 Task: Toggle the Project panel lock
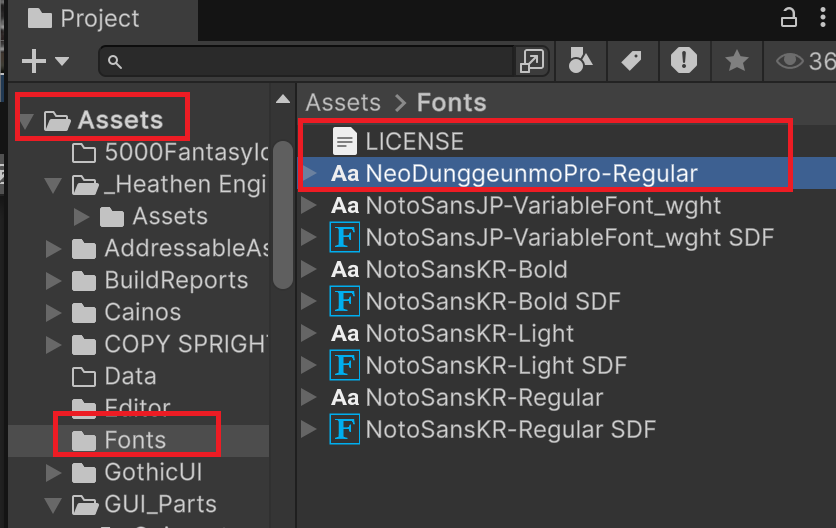pyautogui.click(x=789, y=18)
